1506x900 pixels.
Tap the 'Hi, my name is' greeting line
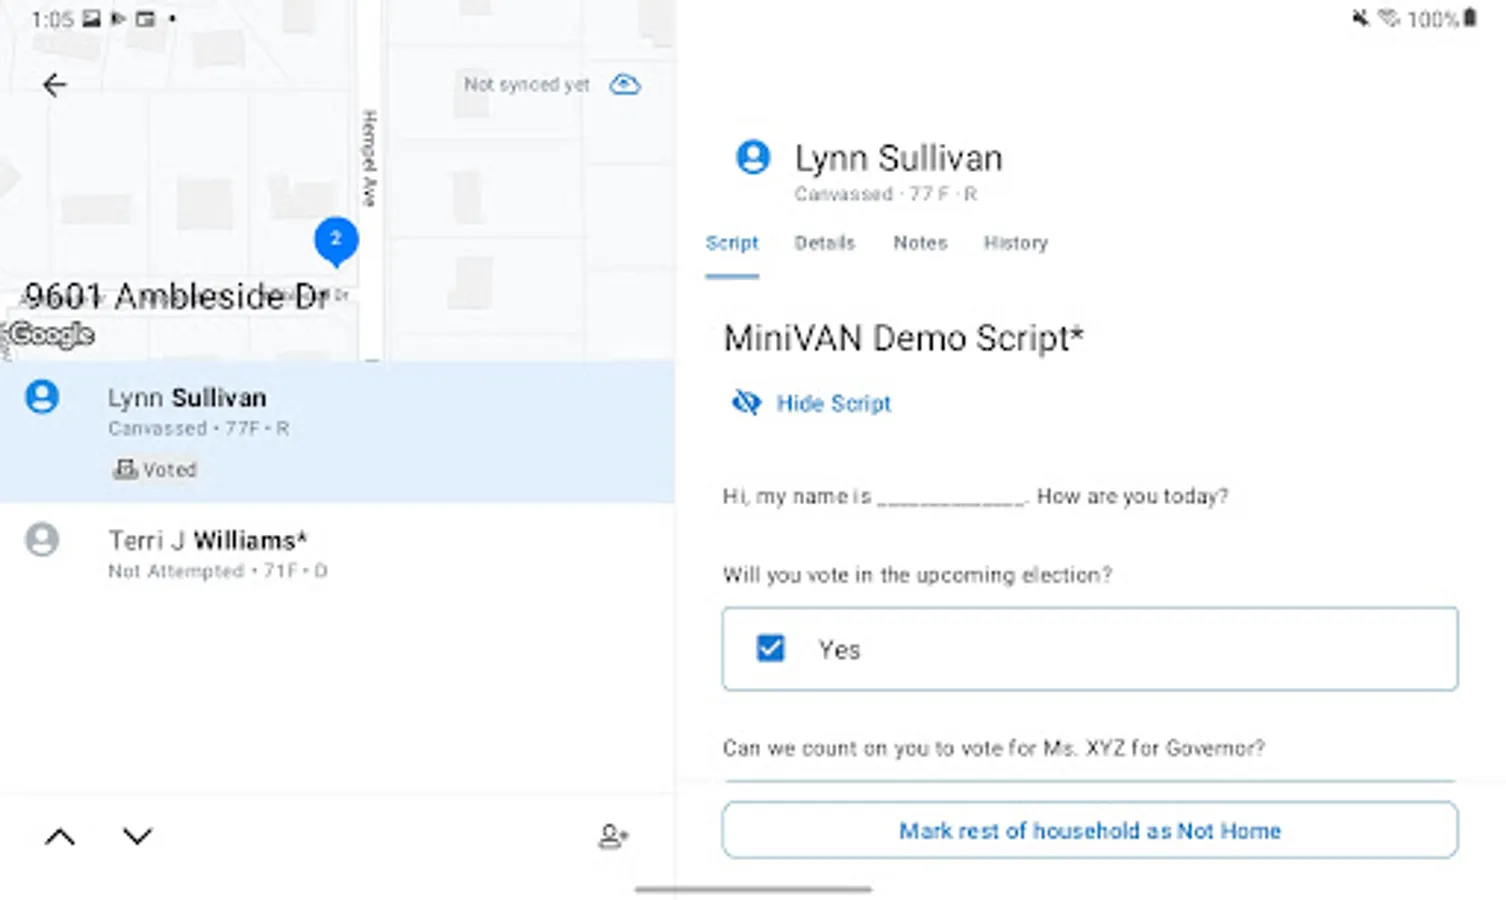click(x=975, y=496)
